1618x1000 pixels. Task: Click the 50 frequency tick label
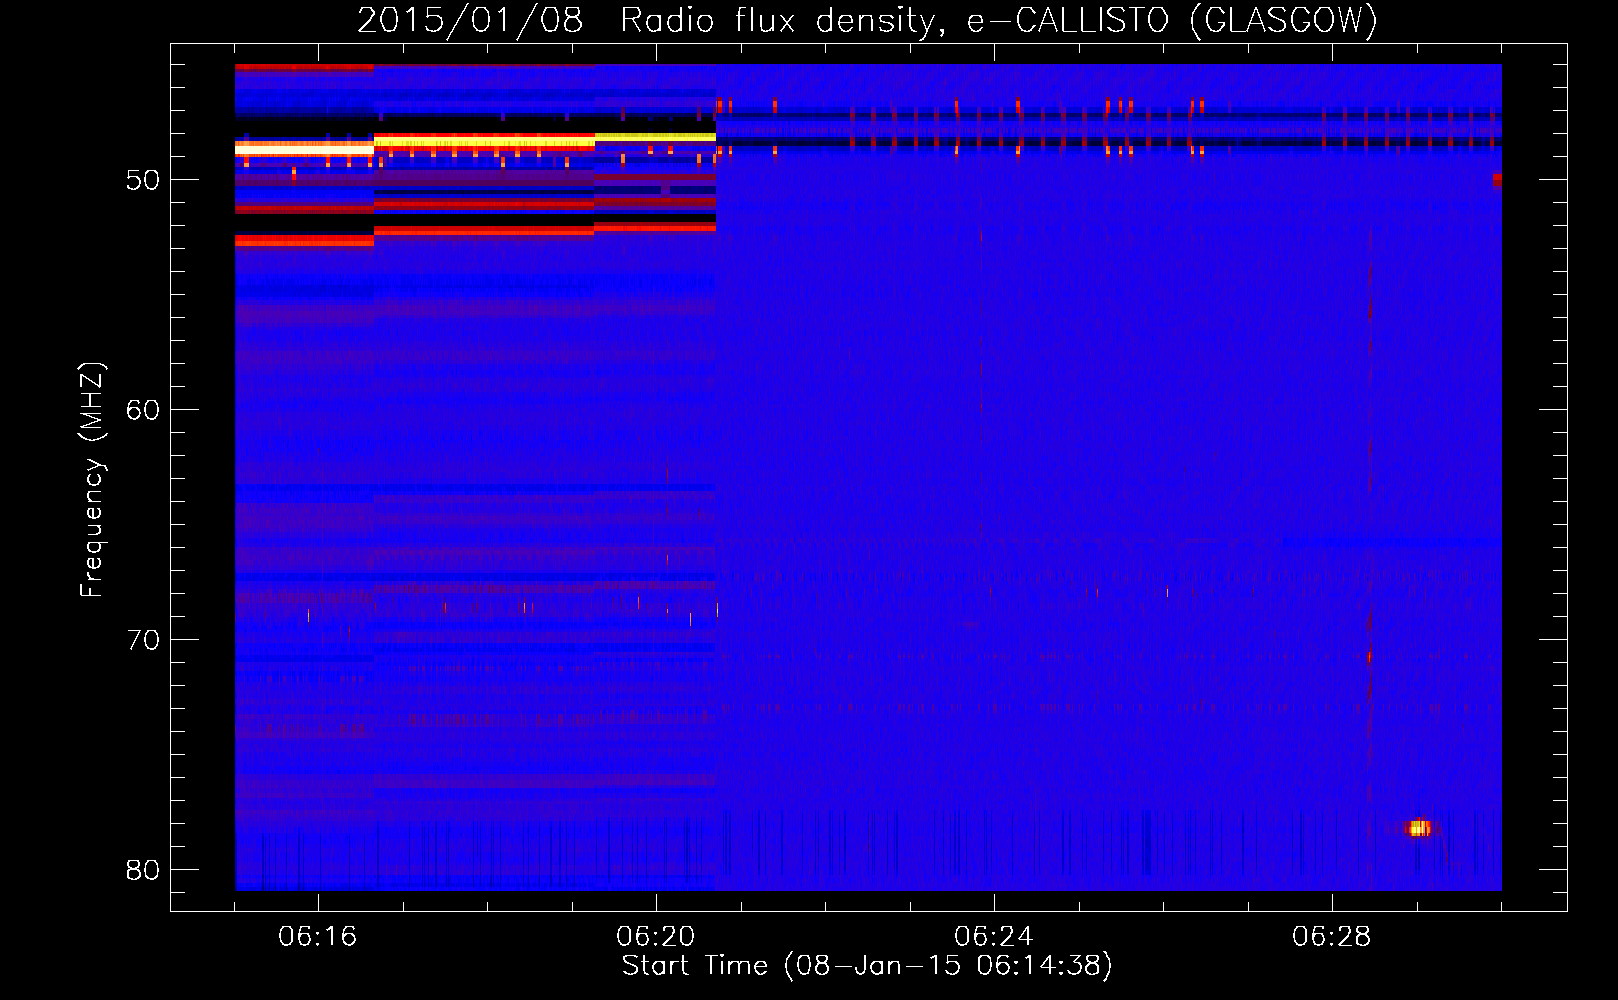(143, 180)
